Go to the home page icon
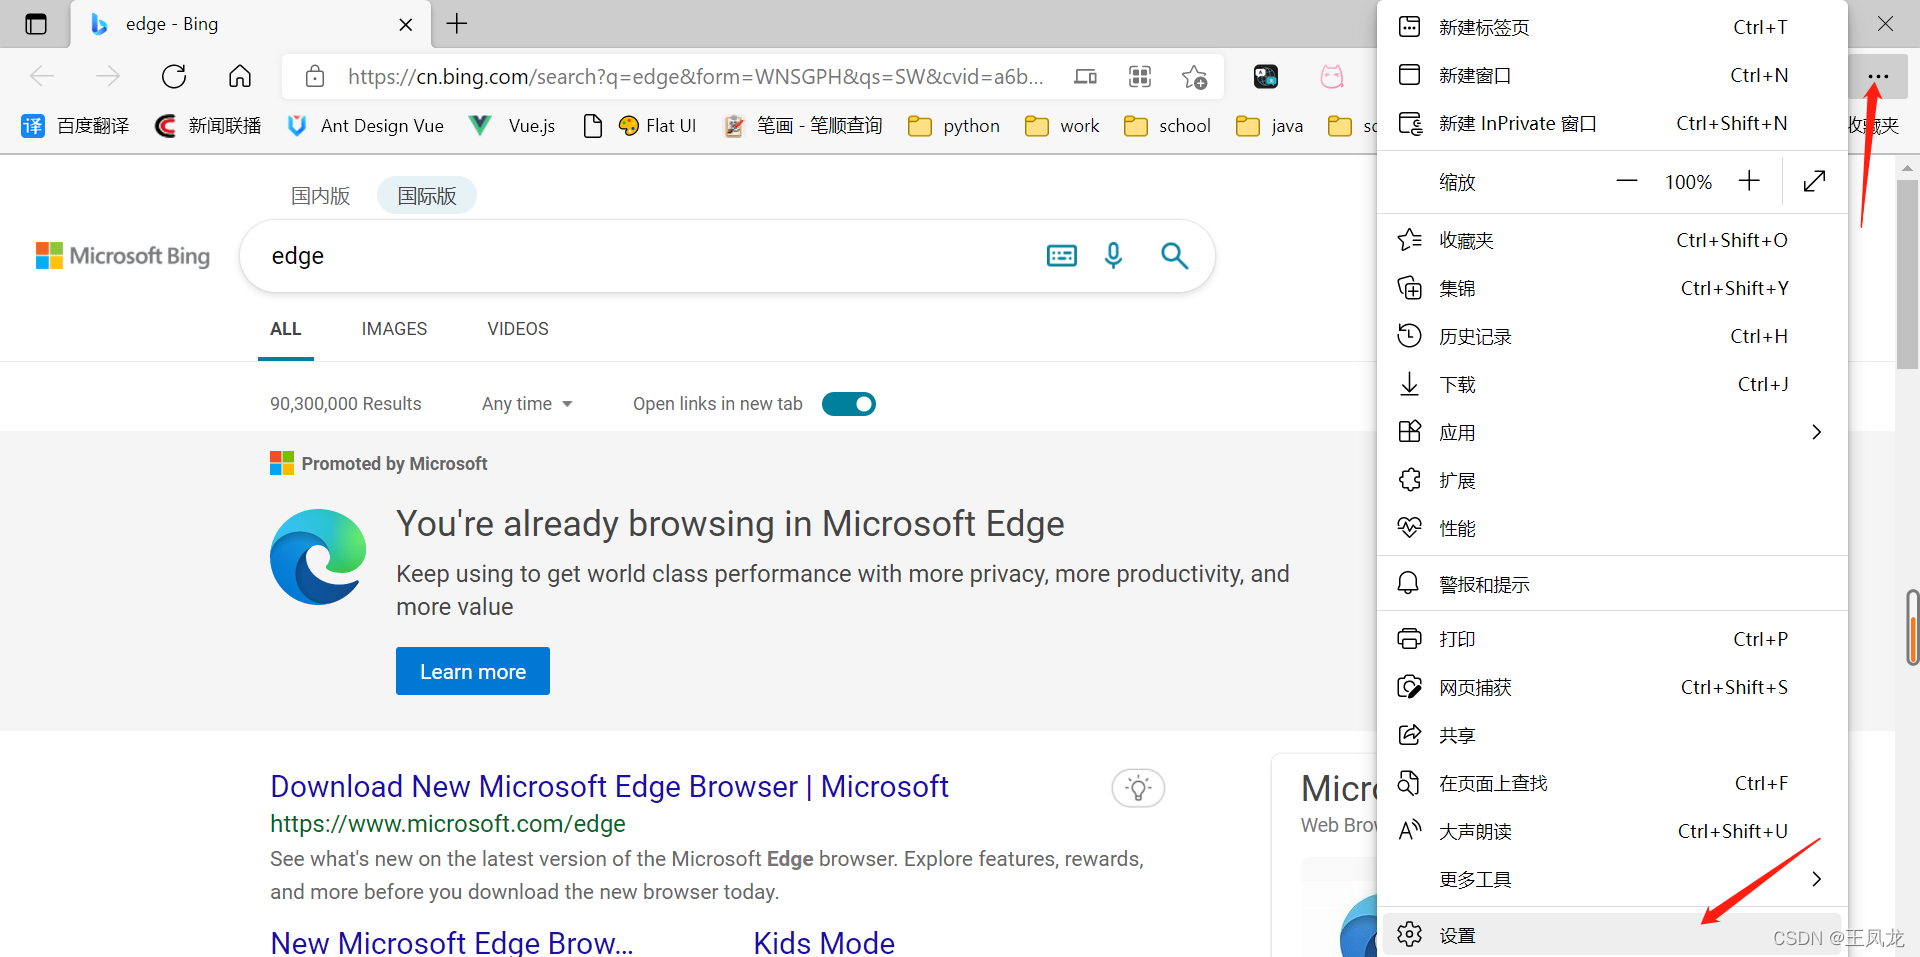This screenshot has width=1920, height=957. pos(240,76)
